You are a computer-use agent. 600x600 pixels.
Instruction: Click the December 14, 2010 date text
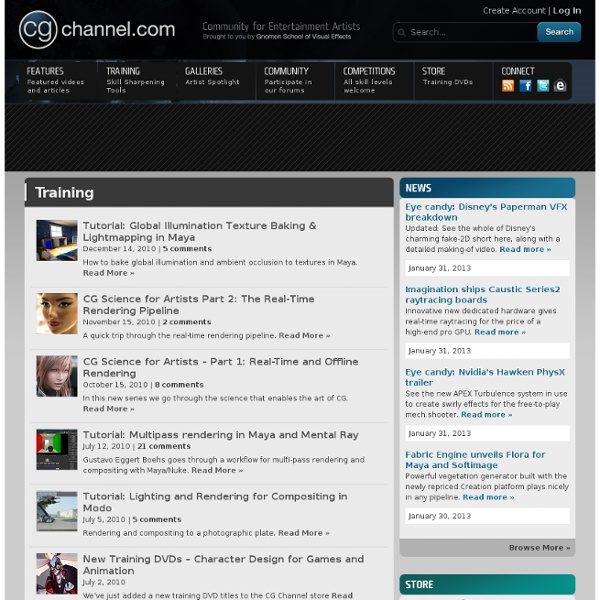[x=119, y=249]
